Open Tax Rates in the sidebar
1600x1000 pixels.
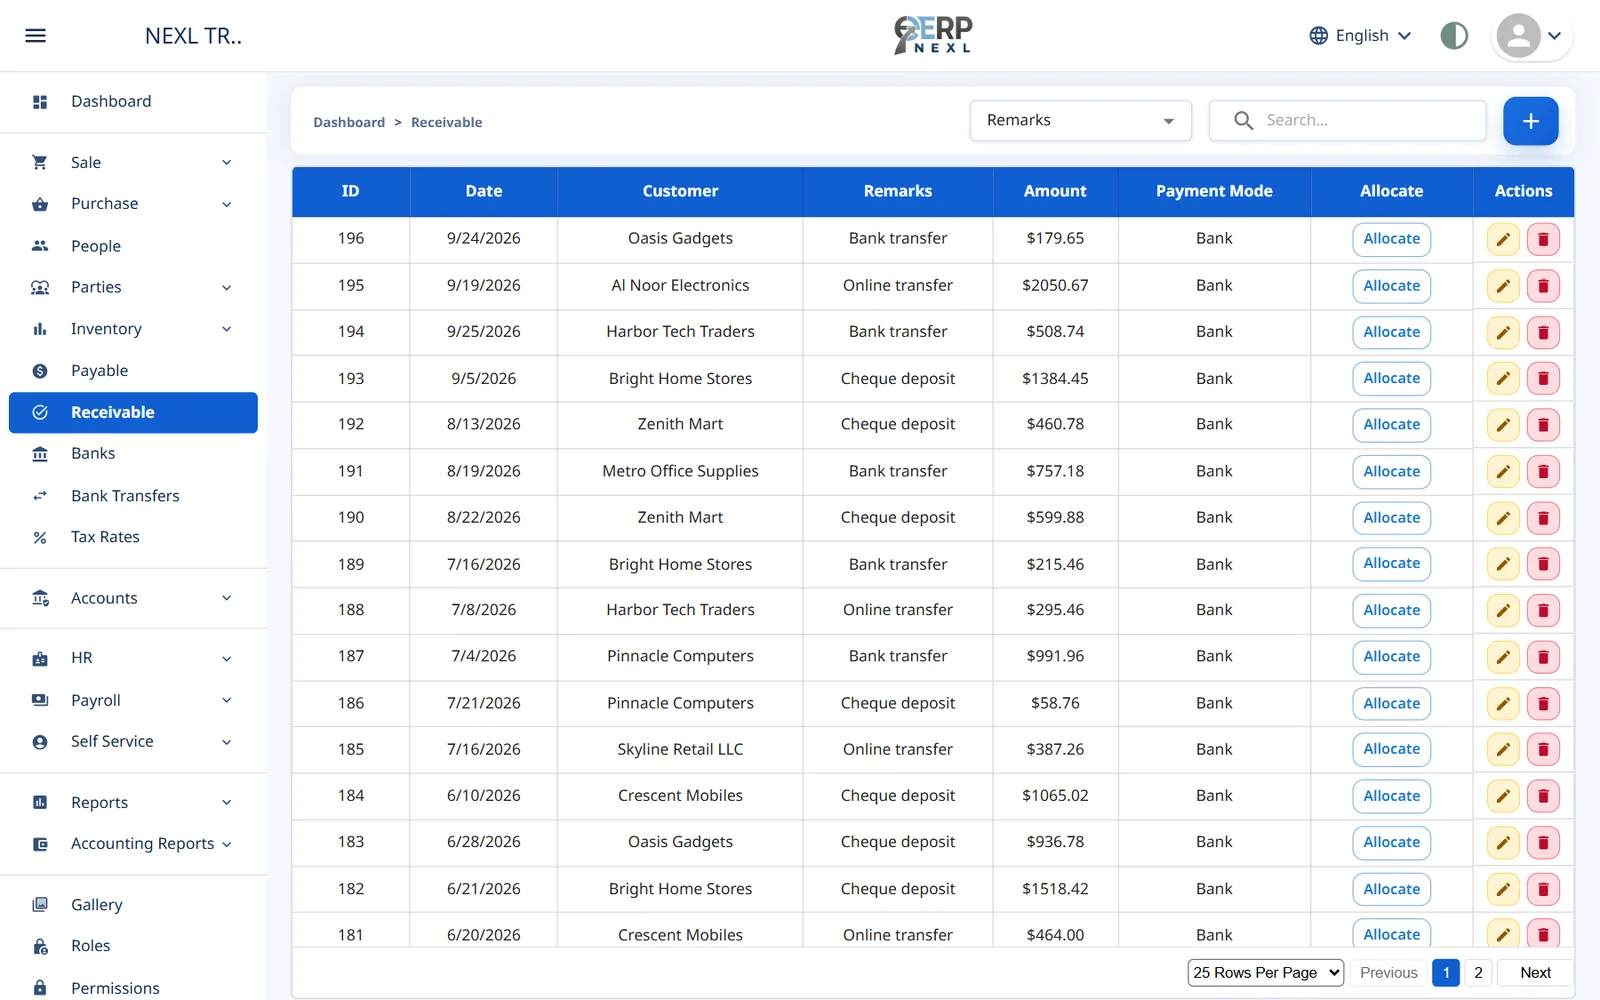click(x=133, y=537)
